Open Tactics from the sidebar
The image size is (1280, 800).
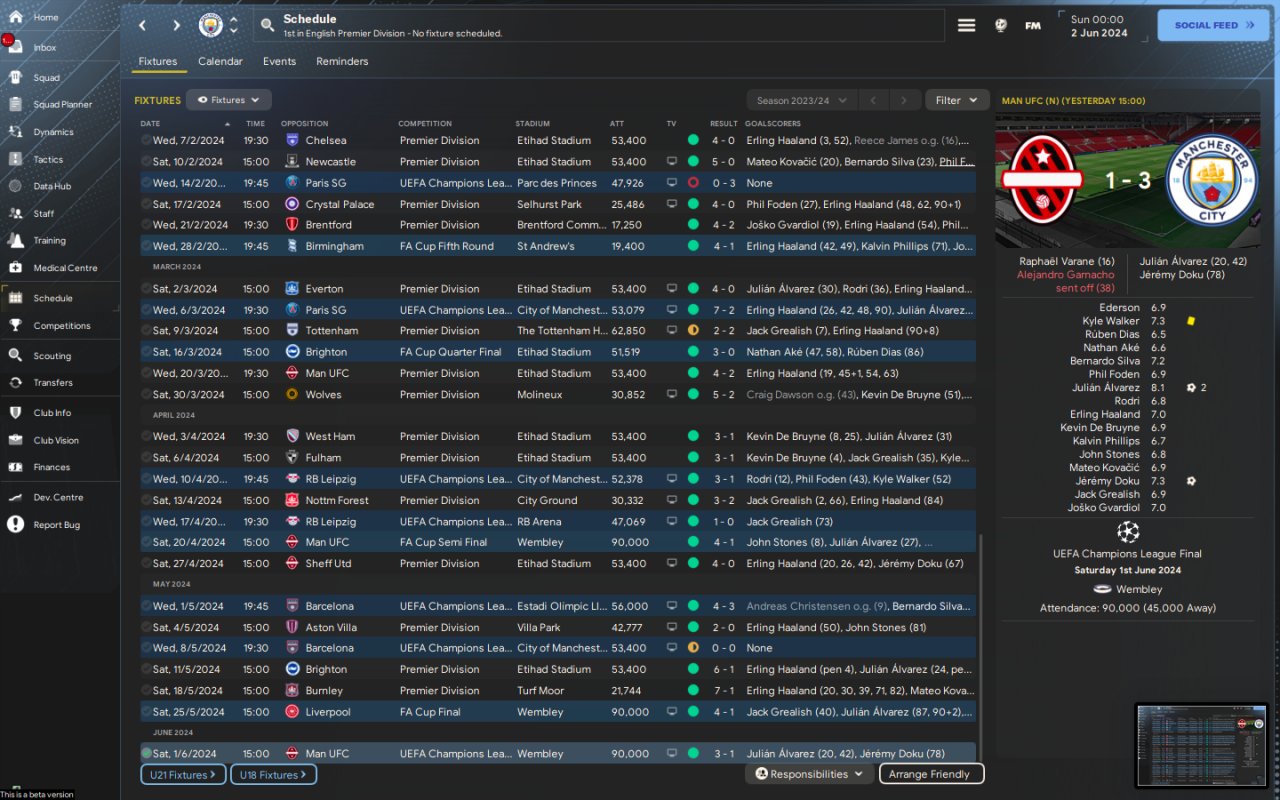click(48, 159)
